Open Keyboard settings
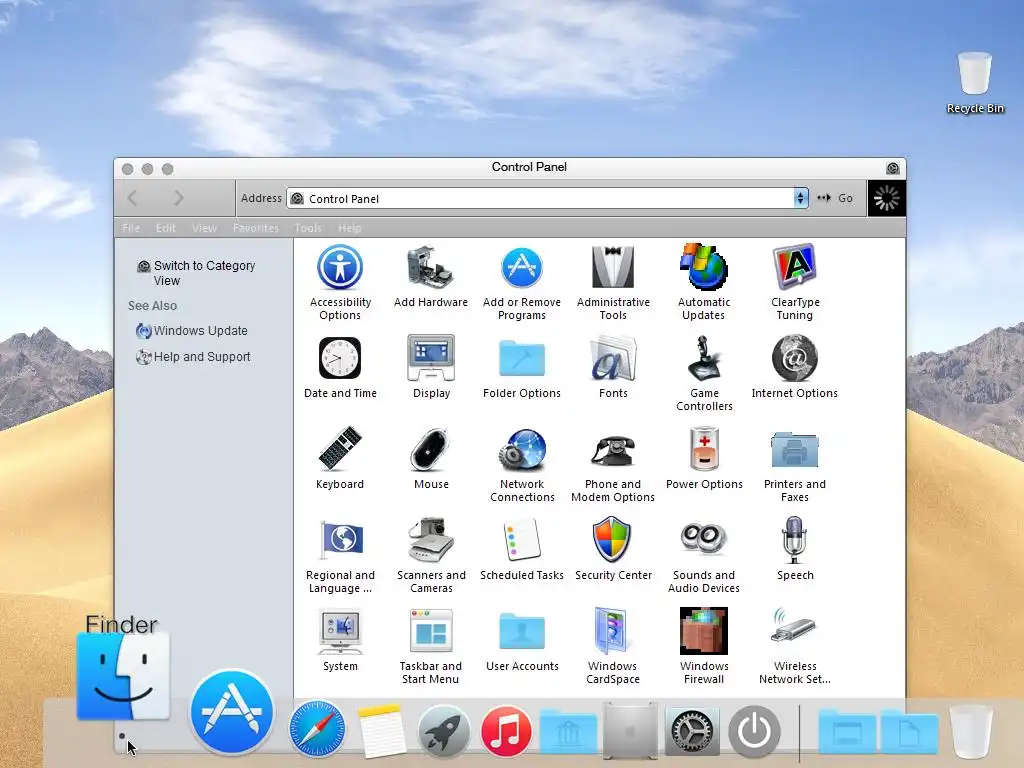 pyautogui.click(x=340, y=457)
